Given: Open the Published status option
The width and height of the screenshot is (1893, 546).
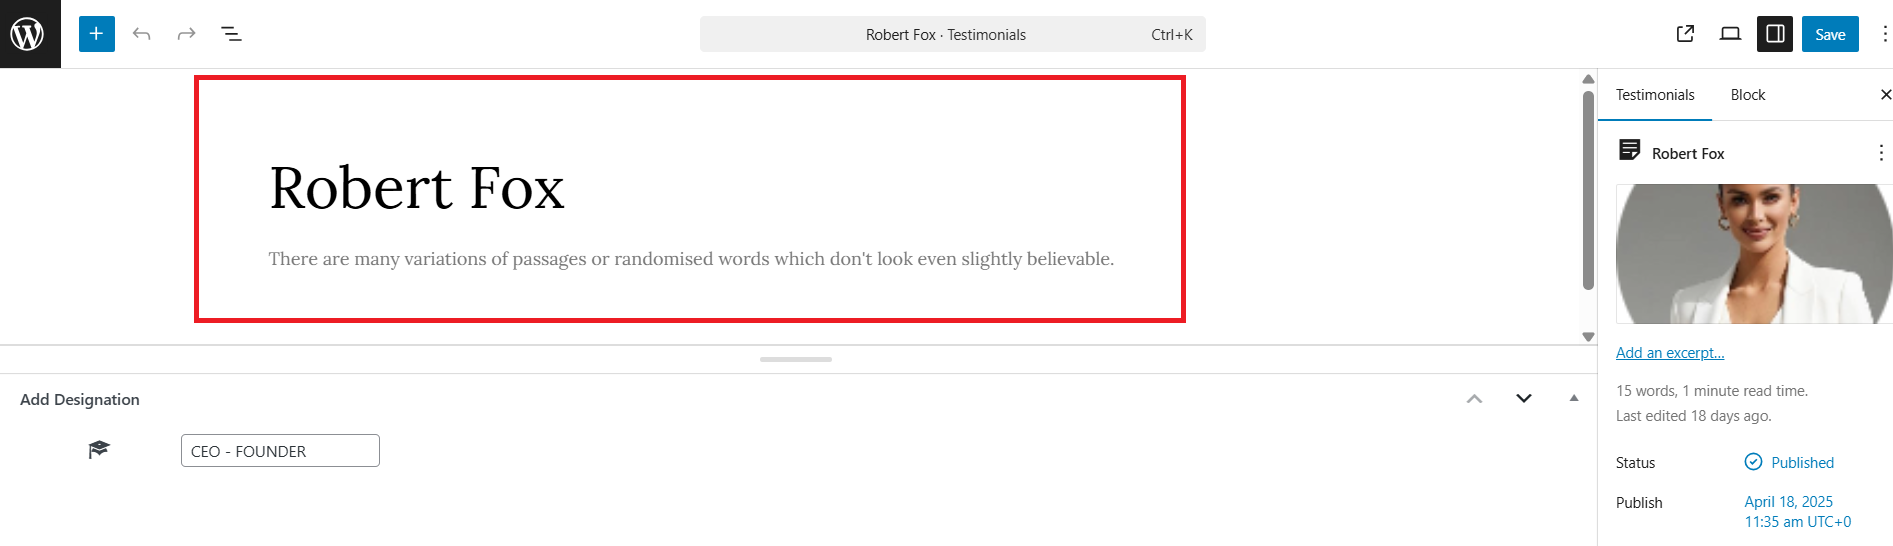Looking at the screenshot, I should 1801,463.
